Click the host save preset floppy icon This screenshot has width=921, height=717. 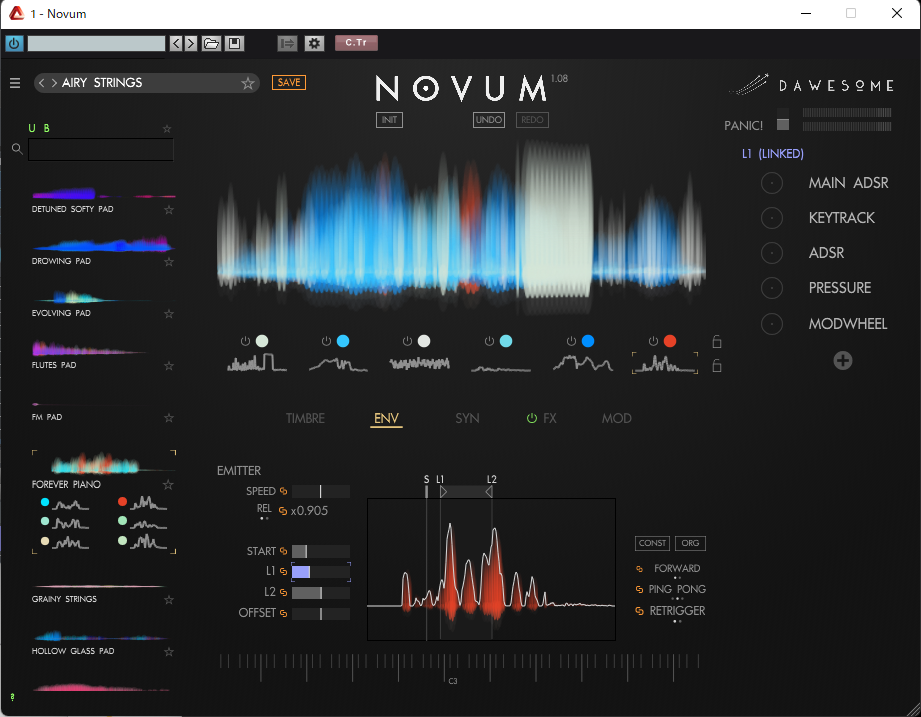pyautogui.click(x=234, y=43)
